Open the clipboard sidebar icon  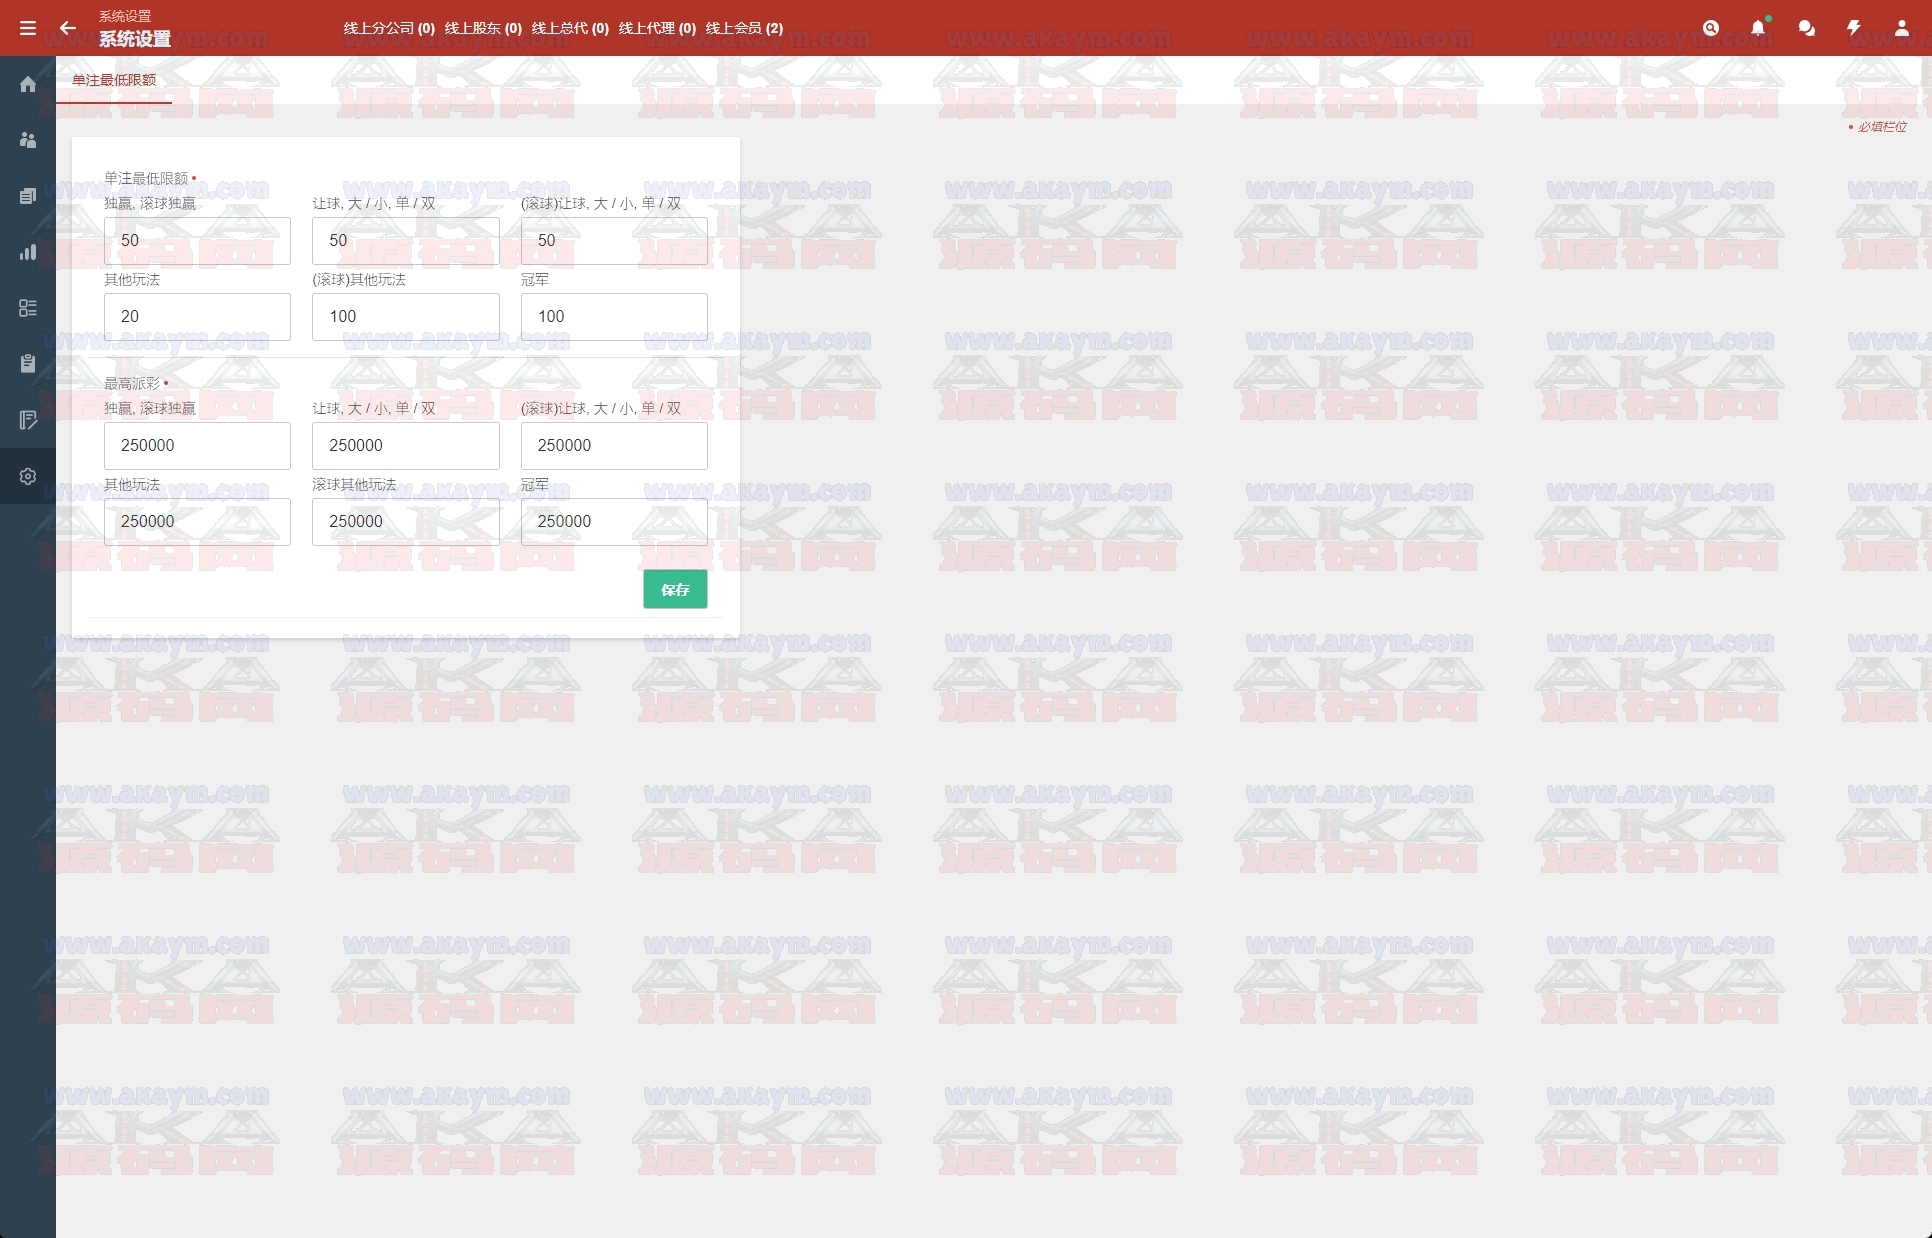(28, 364)
